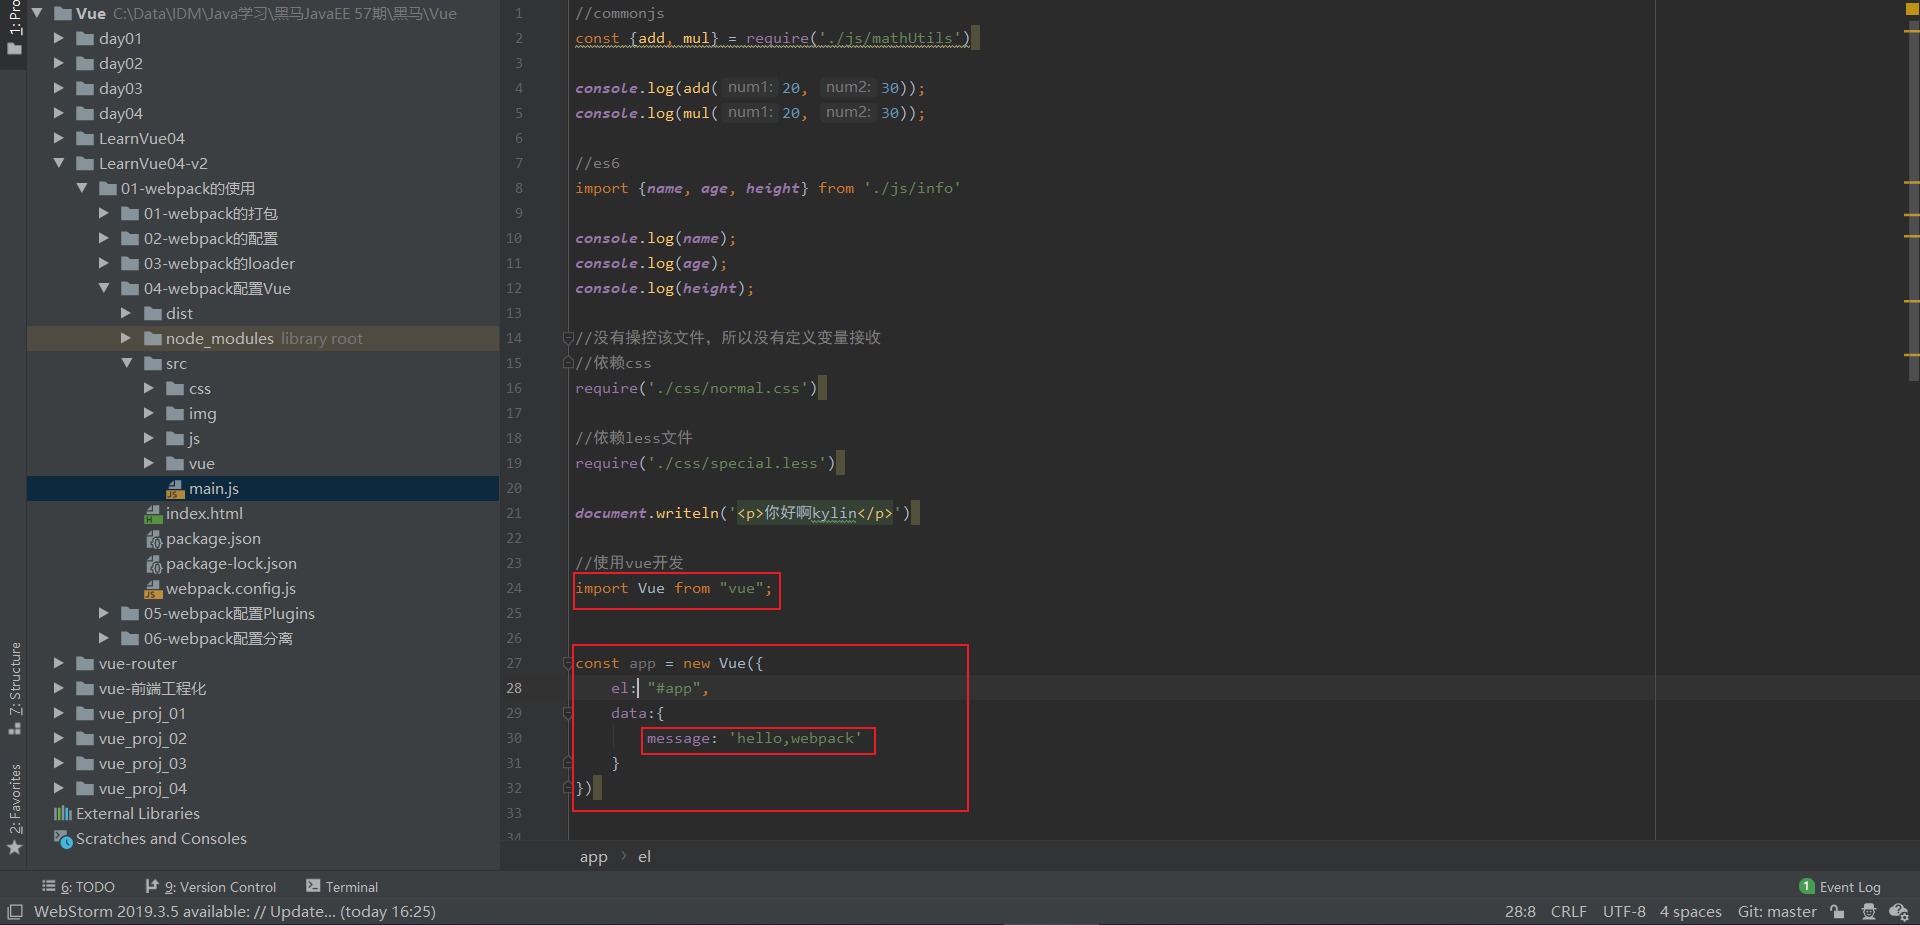The width and height of the screenshot is (1920, 925).
Task: Collapse the Vue root project folder
Action: tap(37, 13)
